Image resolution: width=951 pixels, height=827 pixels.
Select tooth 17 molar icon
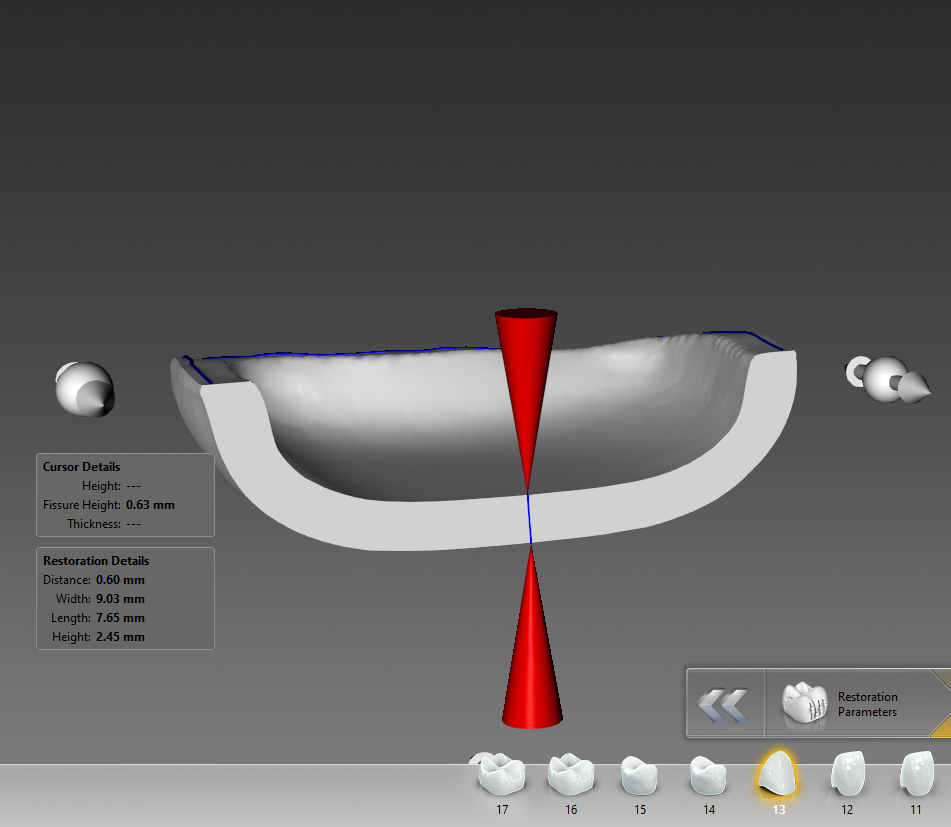tap(502, 774)
